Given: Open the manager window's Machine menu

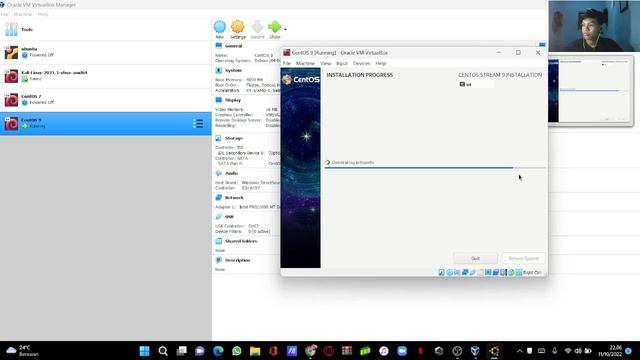Looking at the screenshot, I should click(22, 14).
